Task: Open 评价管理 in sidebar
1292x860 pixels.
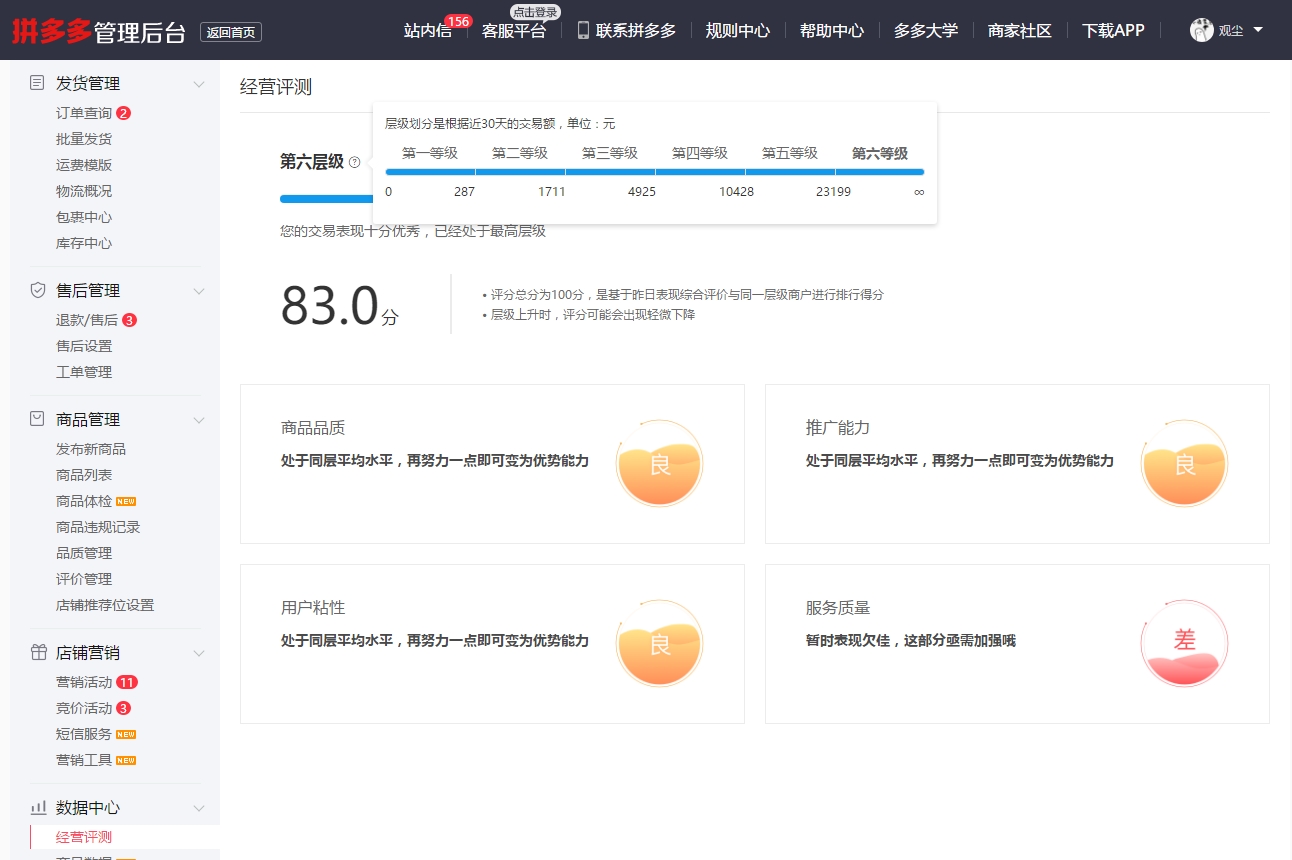Action: click(x=84, y=579)
